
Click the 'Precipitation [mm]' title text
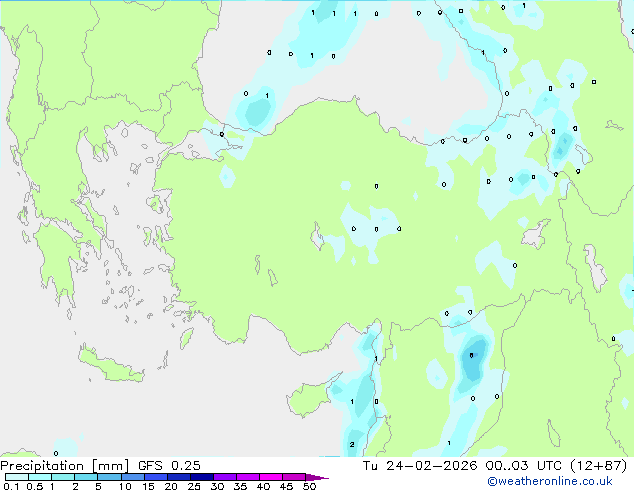click(65, 466)
